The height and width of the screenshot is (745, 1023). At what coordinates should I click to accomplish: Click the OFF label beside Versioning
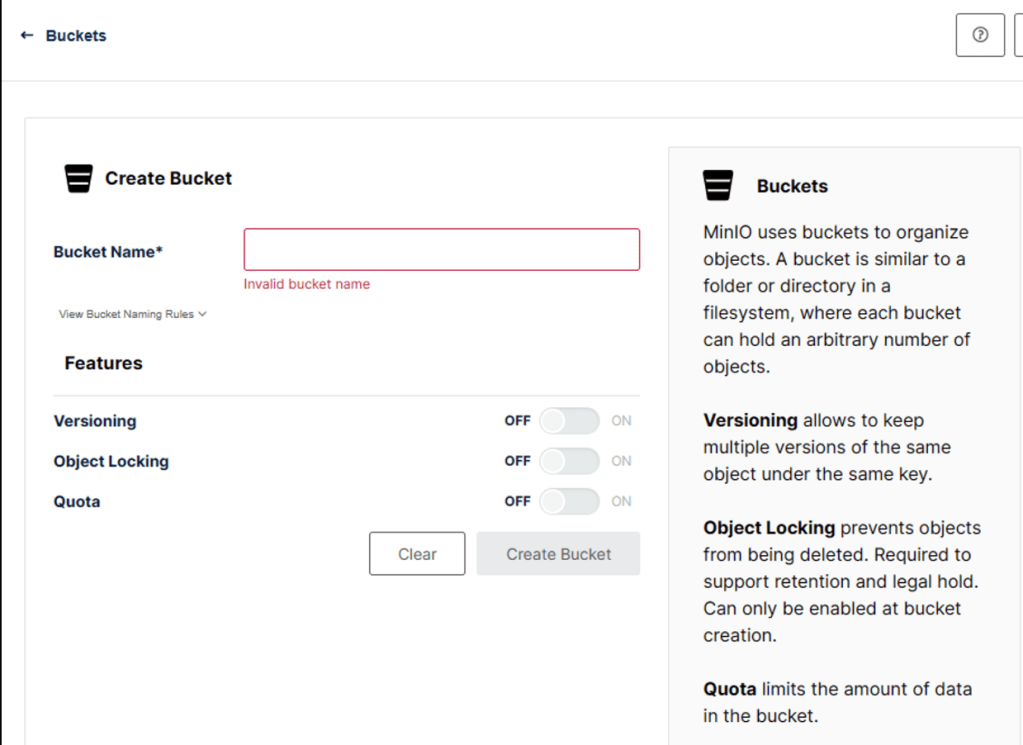[x=517, y=420]
